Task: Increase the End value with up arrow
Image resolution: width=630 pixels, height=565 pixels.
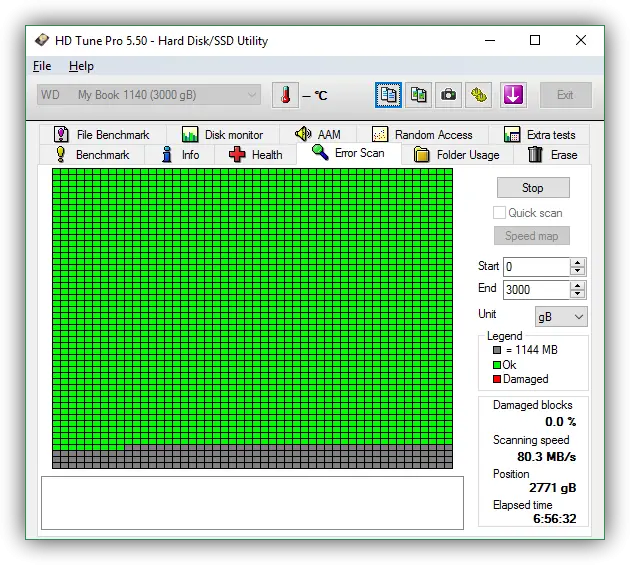Action: tap(578, 286)
